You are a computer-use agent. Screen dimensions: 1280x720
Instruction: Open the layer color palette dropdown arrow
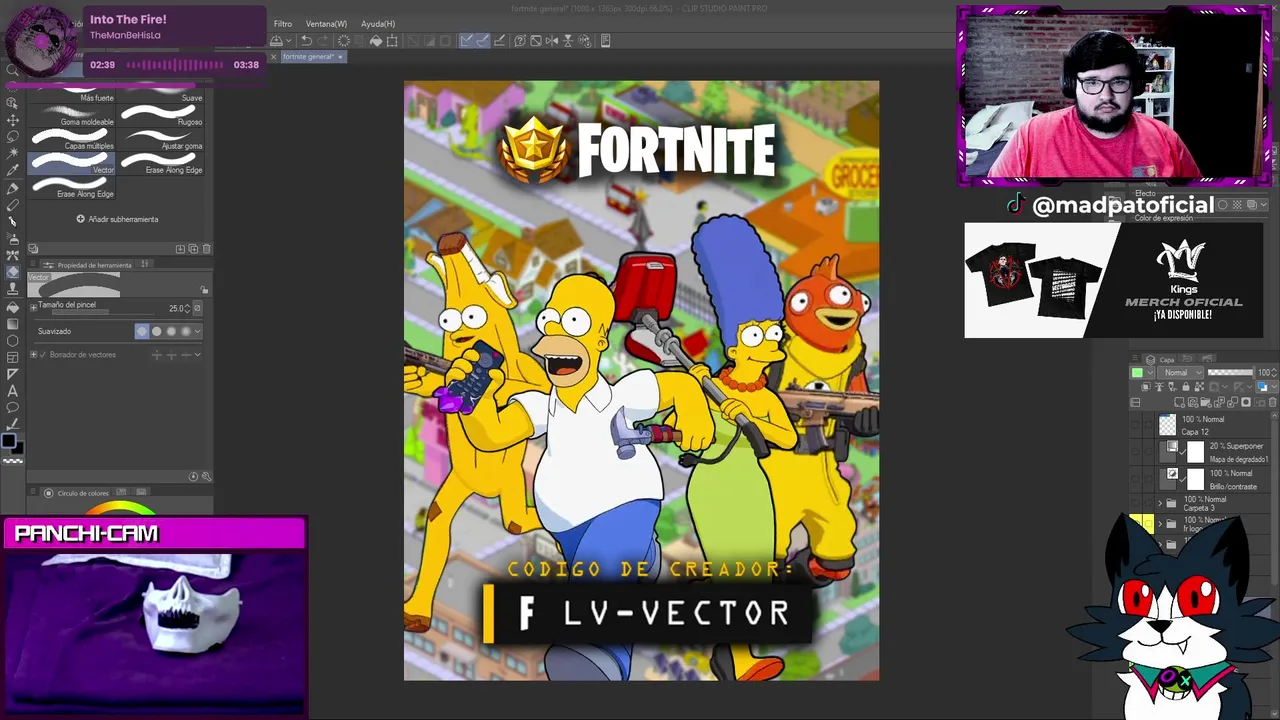[x=1150, y=373]
